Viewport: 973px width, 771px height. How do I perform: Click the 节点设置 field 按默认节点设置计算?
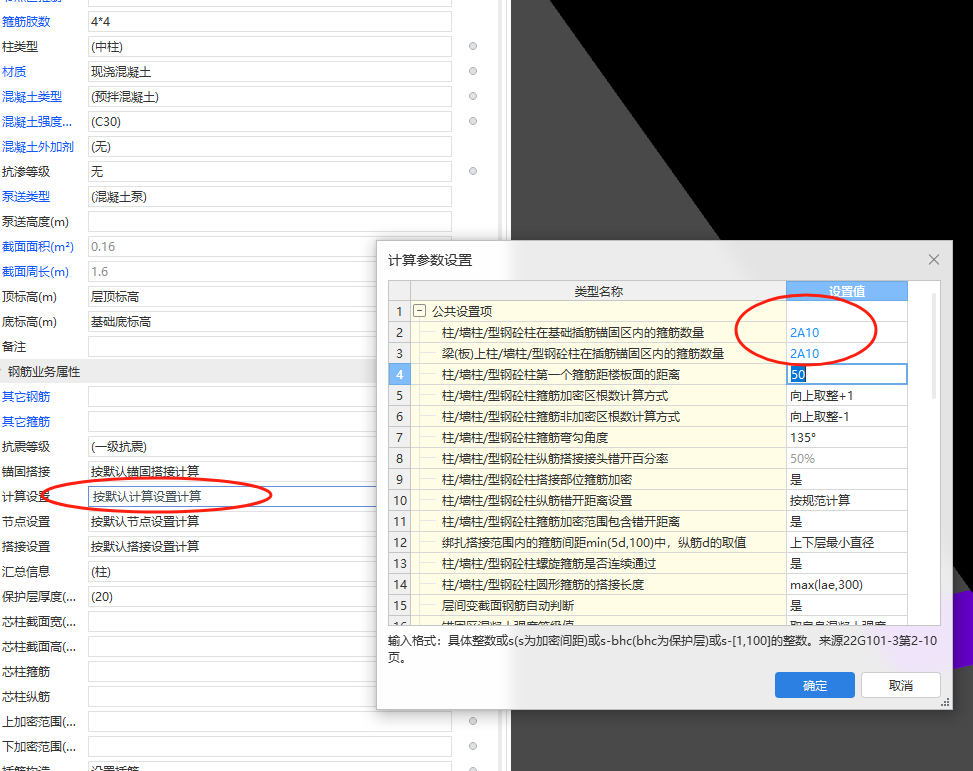pyautogui.click(x=233, y=521)
